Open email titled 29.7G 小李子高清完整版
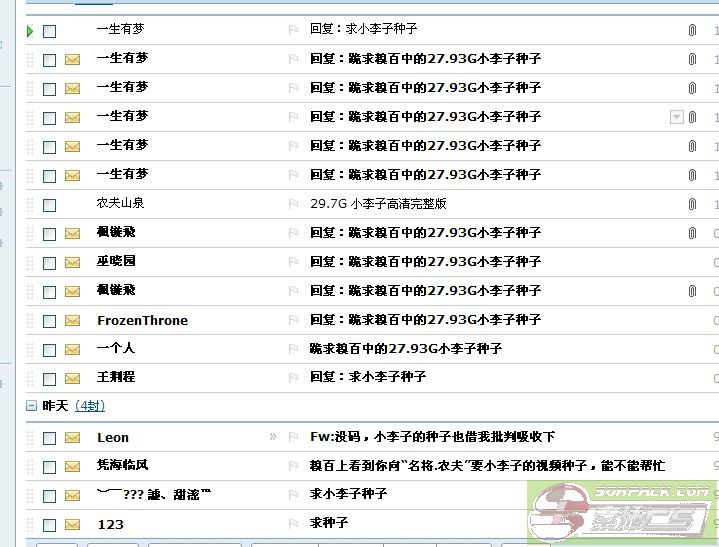The width and height of the screenshot is (719, 547). (x=377, y=204)
